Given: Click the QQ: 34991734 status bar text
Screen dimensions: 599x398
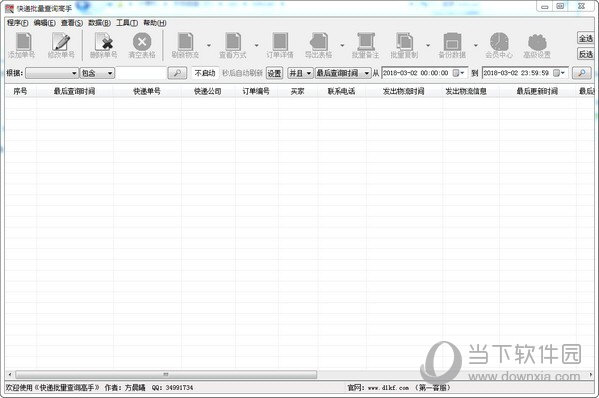Looking at the screenshot, I should pyautogui.click(x=172, y=388).
